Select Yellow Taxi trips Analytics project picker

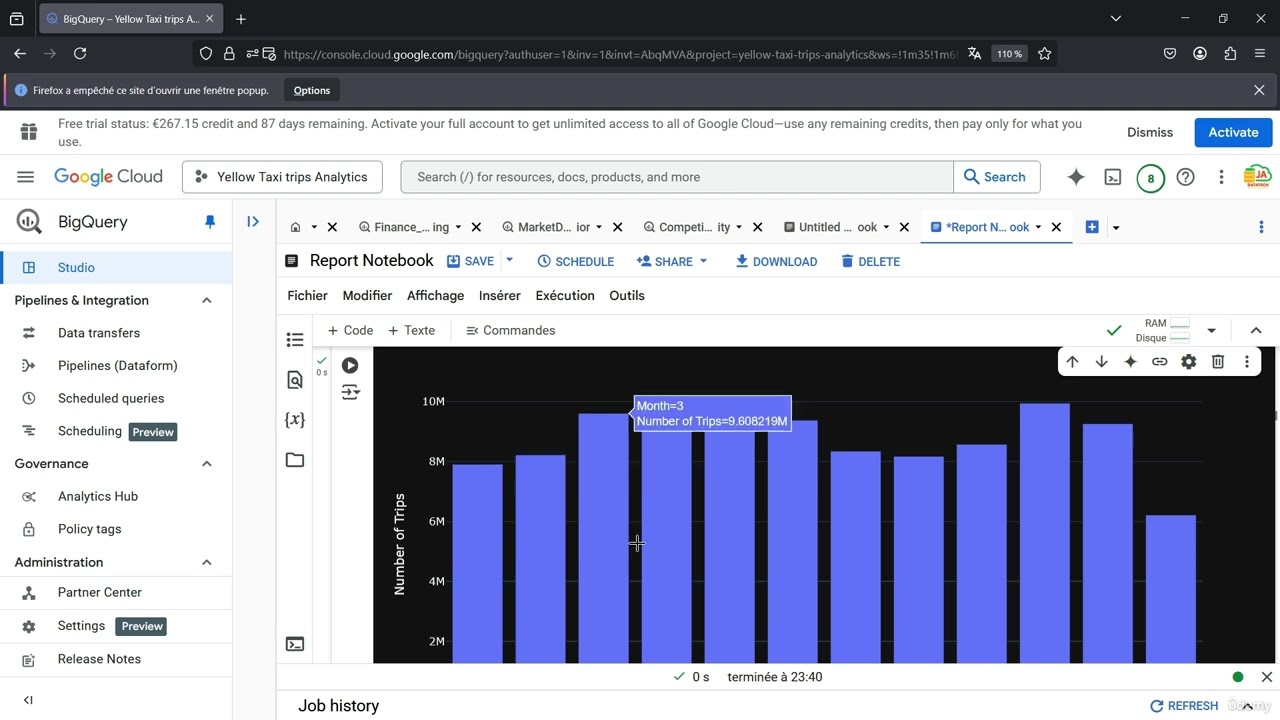282,177
